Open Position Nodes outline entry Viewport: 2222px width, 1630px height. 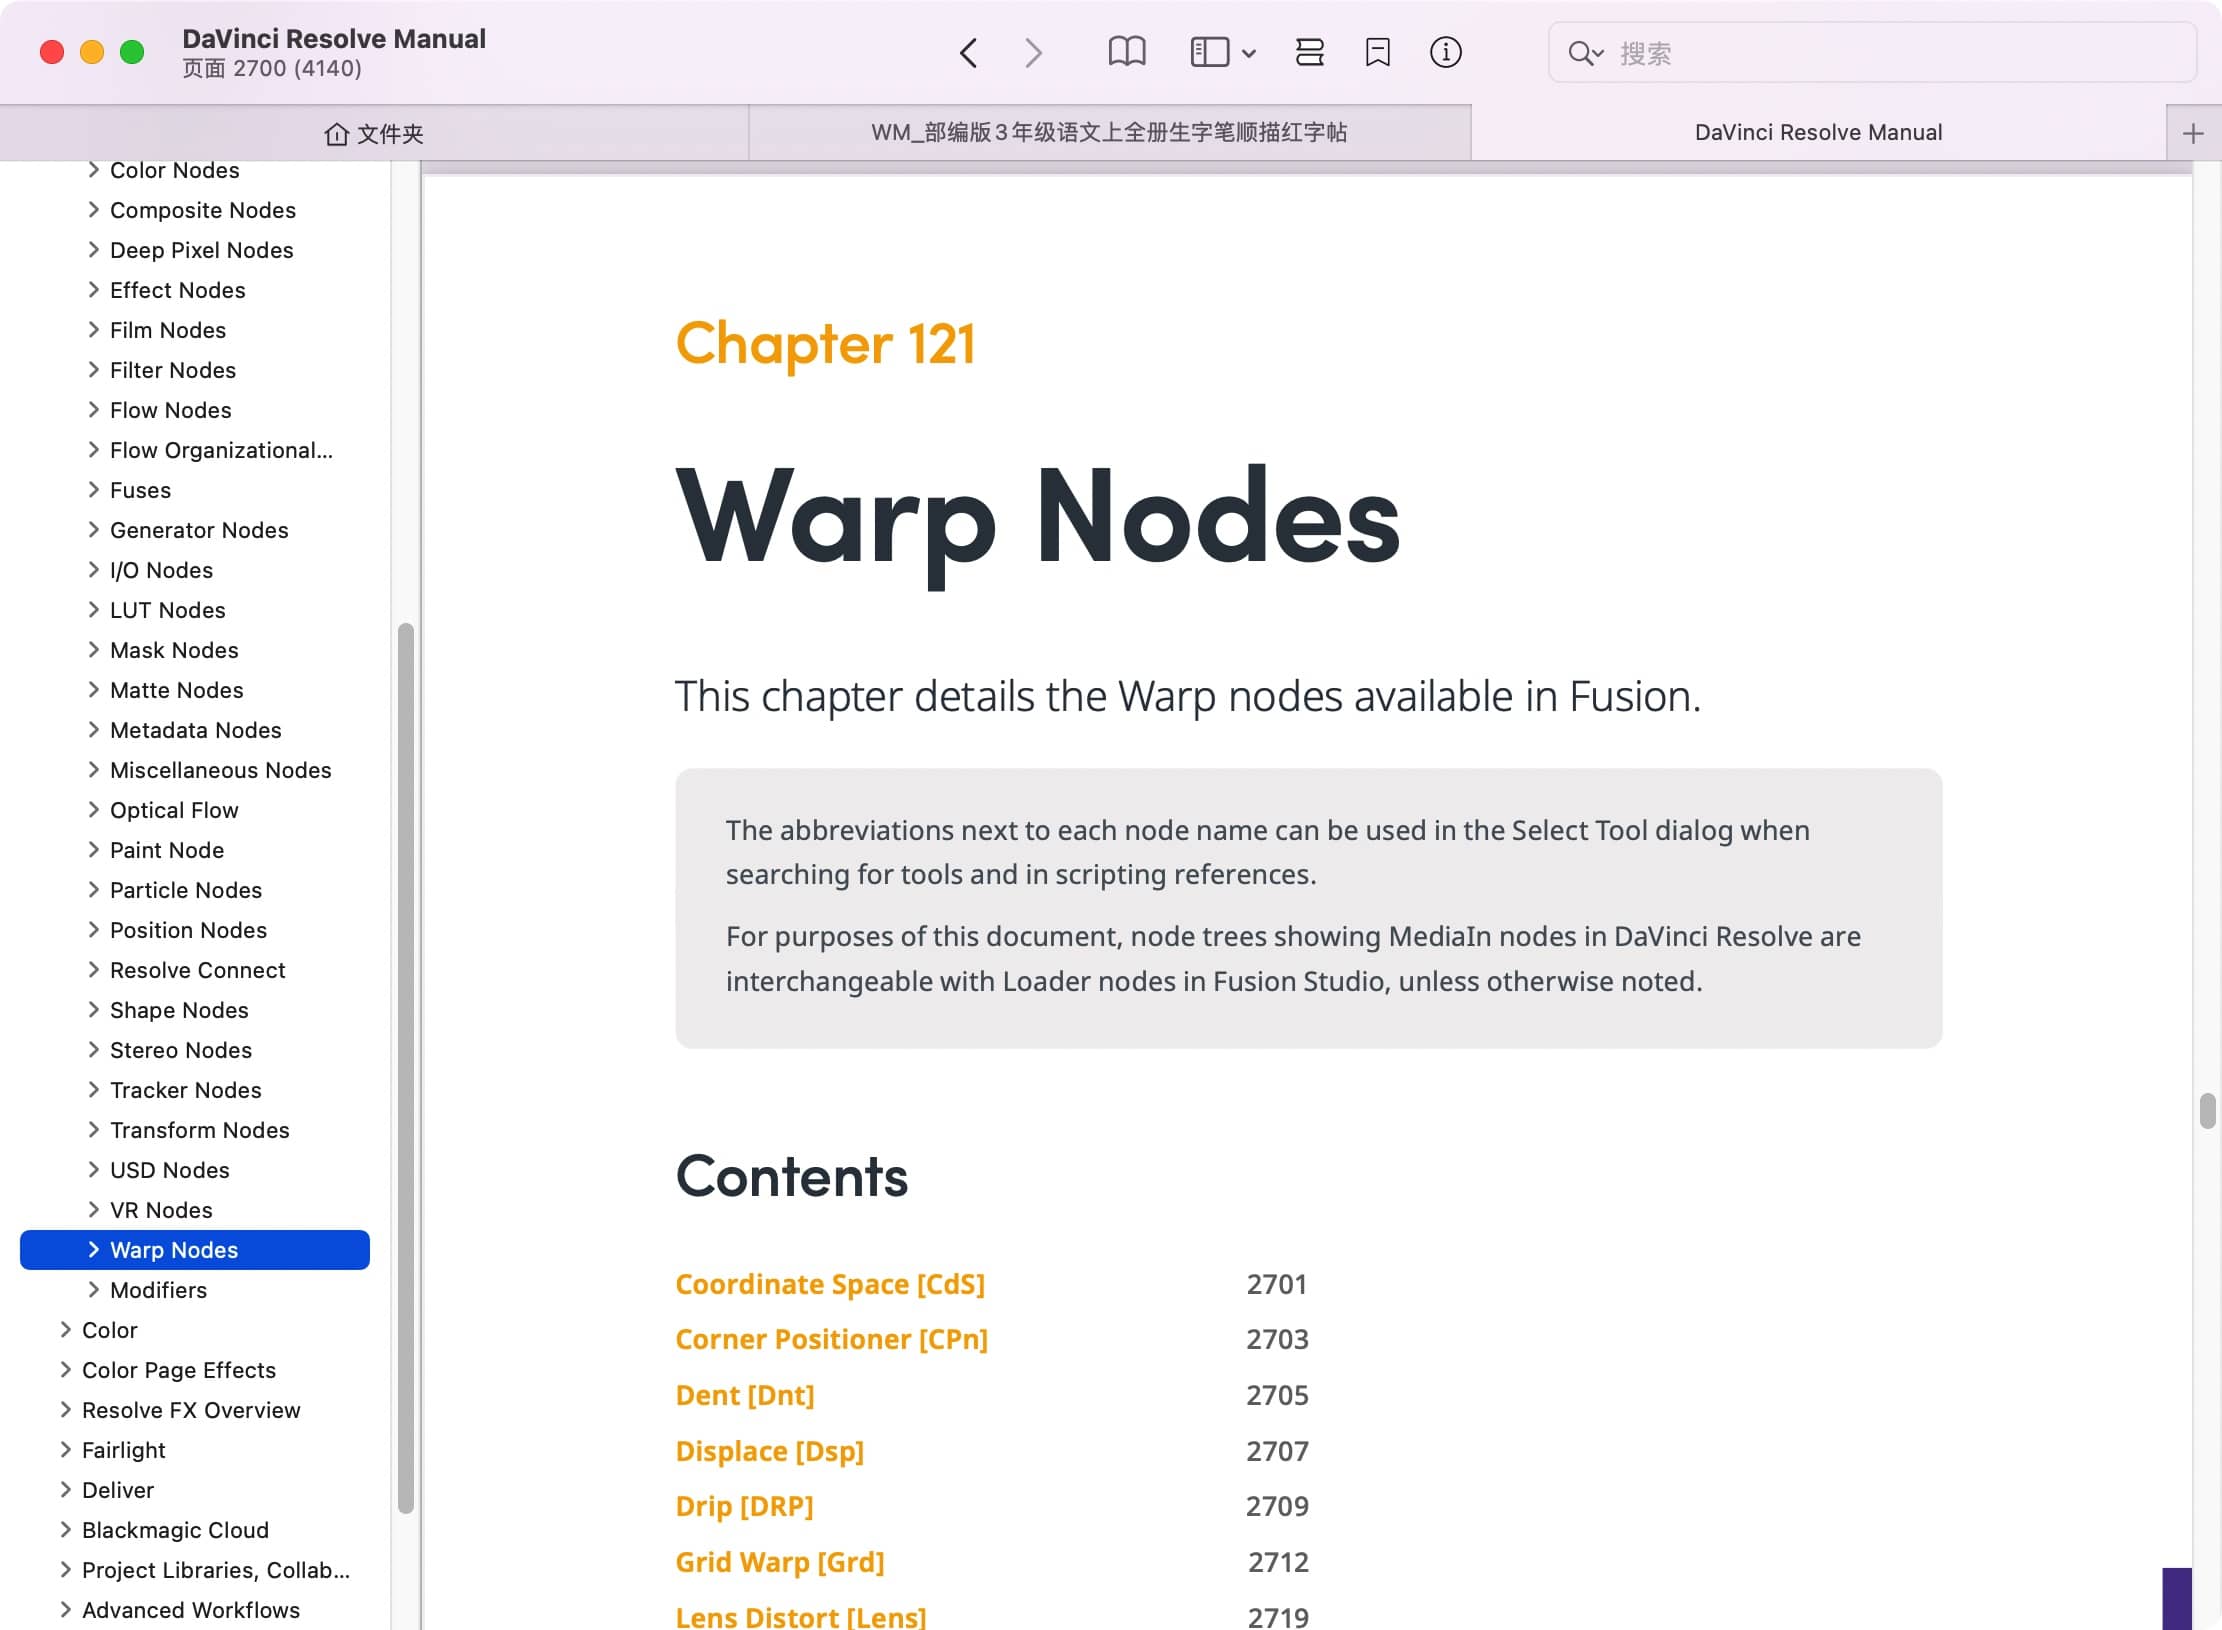click(188, 930)
